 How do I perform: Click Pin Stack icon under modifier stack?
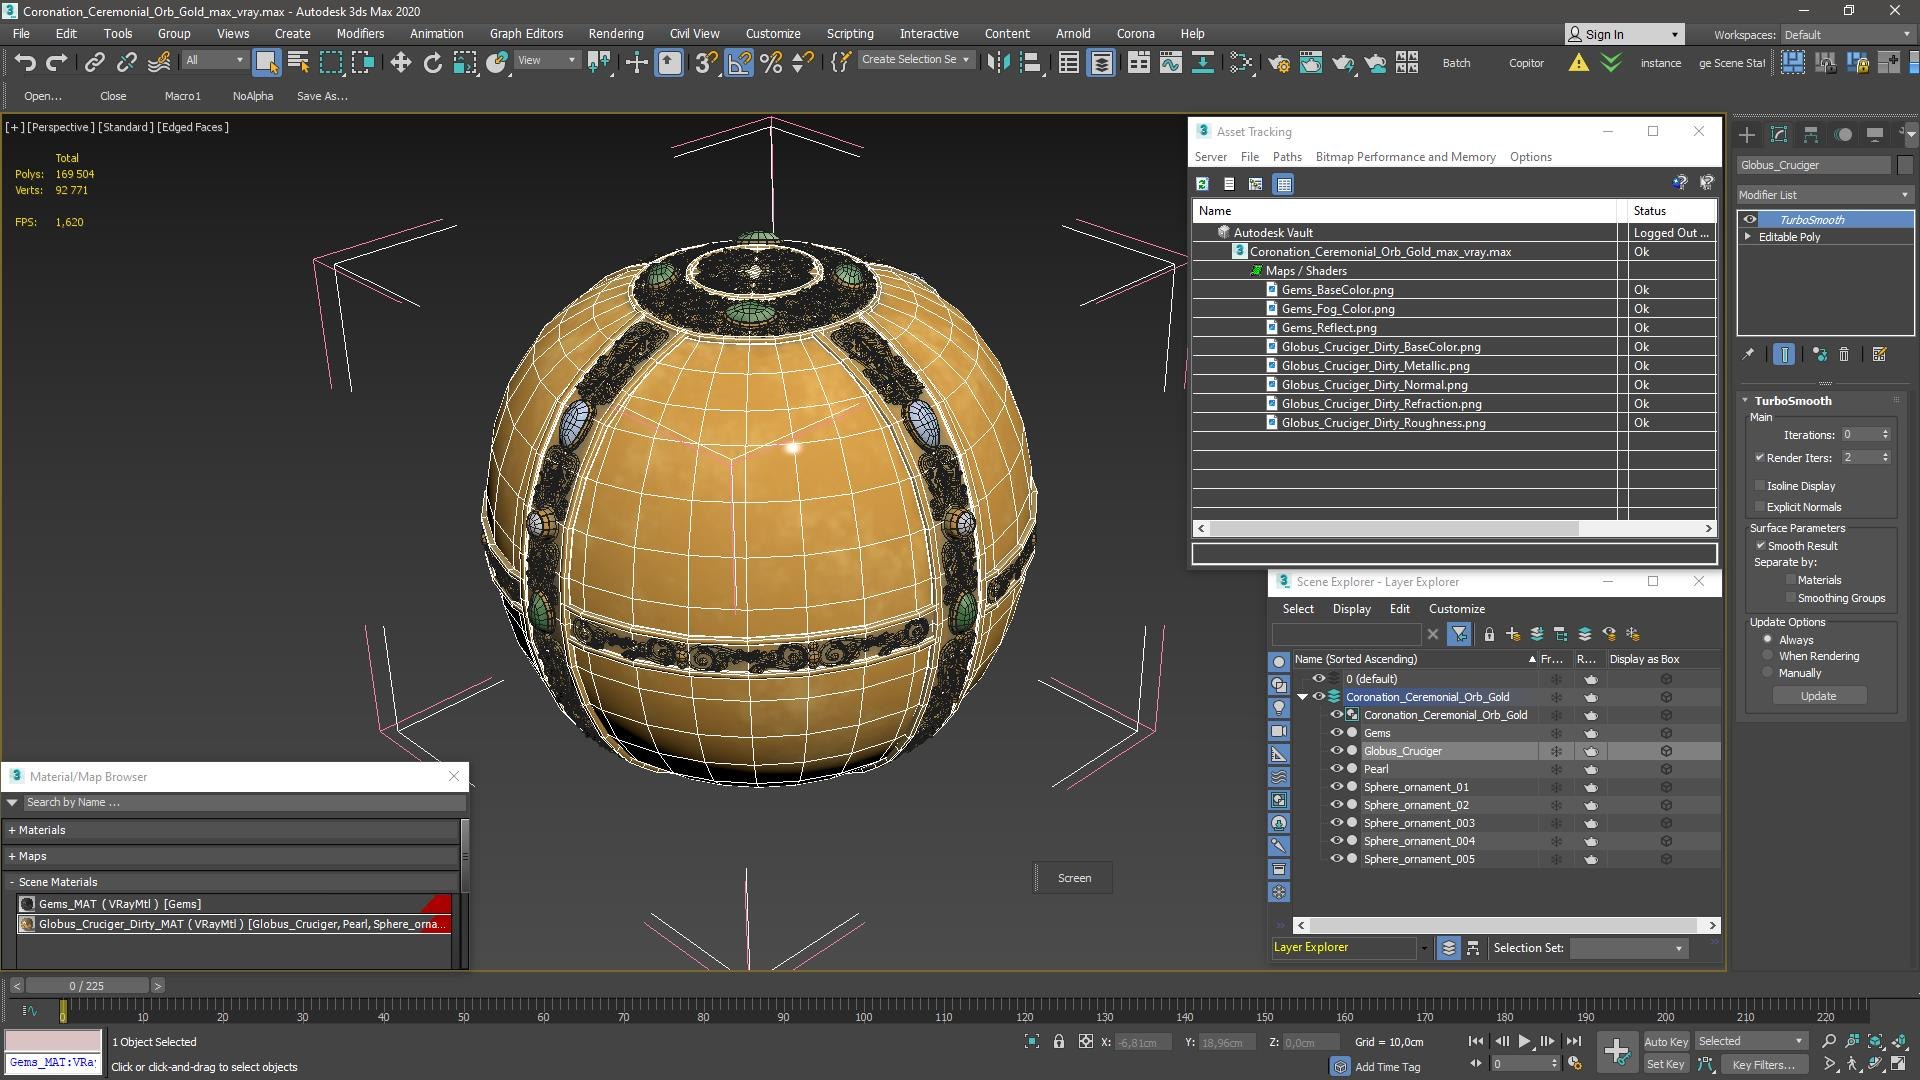pyautogui.click(x=1748, y=354)
